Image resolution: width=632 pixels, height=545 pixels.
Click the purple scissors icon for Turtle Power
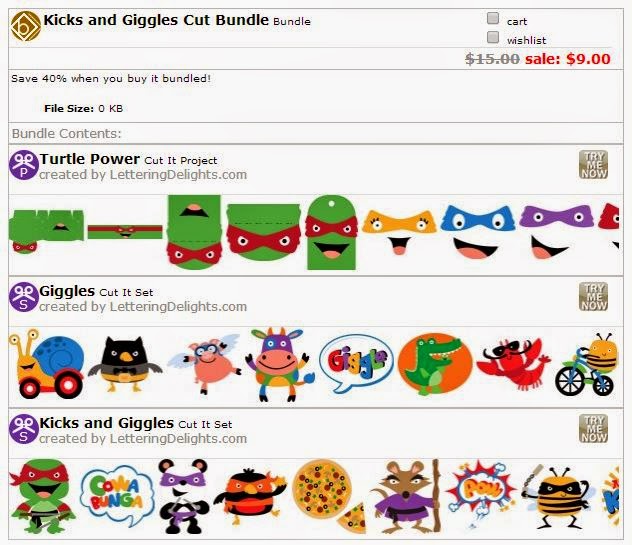coord(24,164)
